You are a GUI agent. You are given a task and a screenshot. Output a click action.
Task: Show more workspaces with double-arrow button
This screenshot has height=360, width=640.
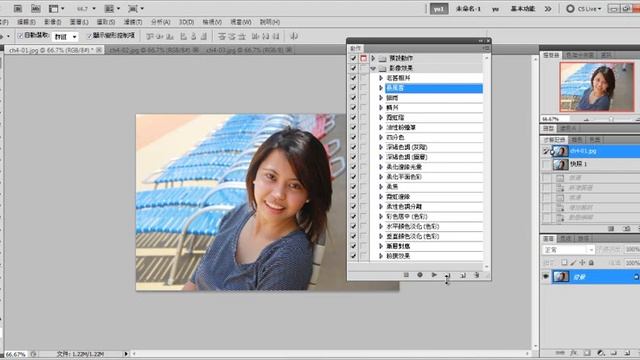tap(548, 9)
